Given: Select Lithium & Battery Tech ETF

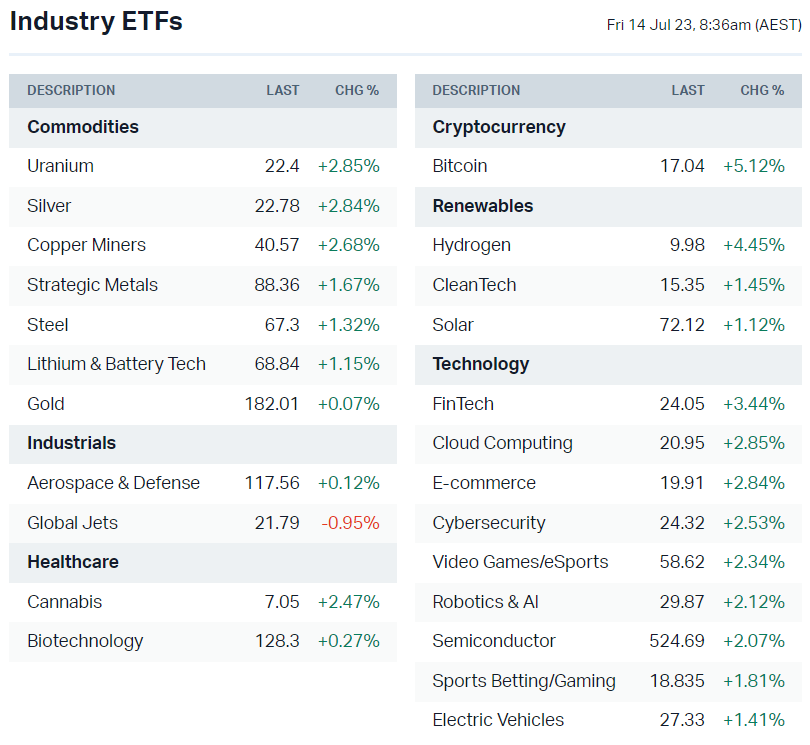Looking at the screenshot, I should 117,364.
